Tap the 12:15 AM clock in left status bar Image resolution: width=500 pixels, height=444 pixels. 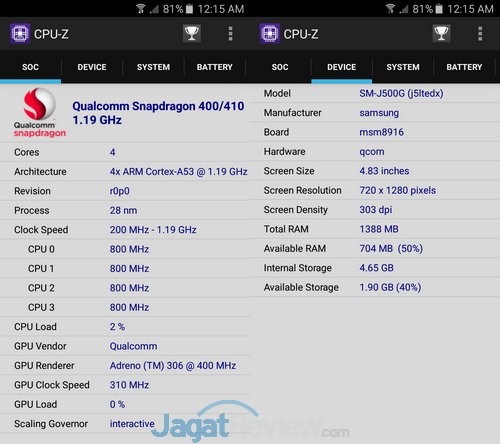click(221, 9)
